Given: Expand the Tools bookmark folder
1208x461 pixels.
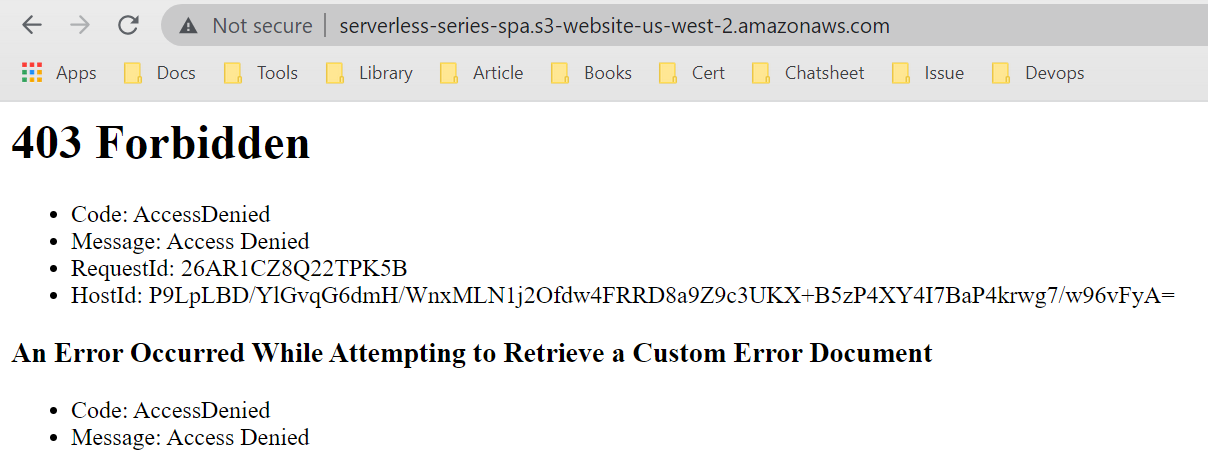Looking at the screenshot, I should (262, 73).
